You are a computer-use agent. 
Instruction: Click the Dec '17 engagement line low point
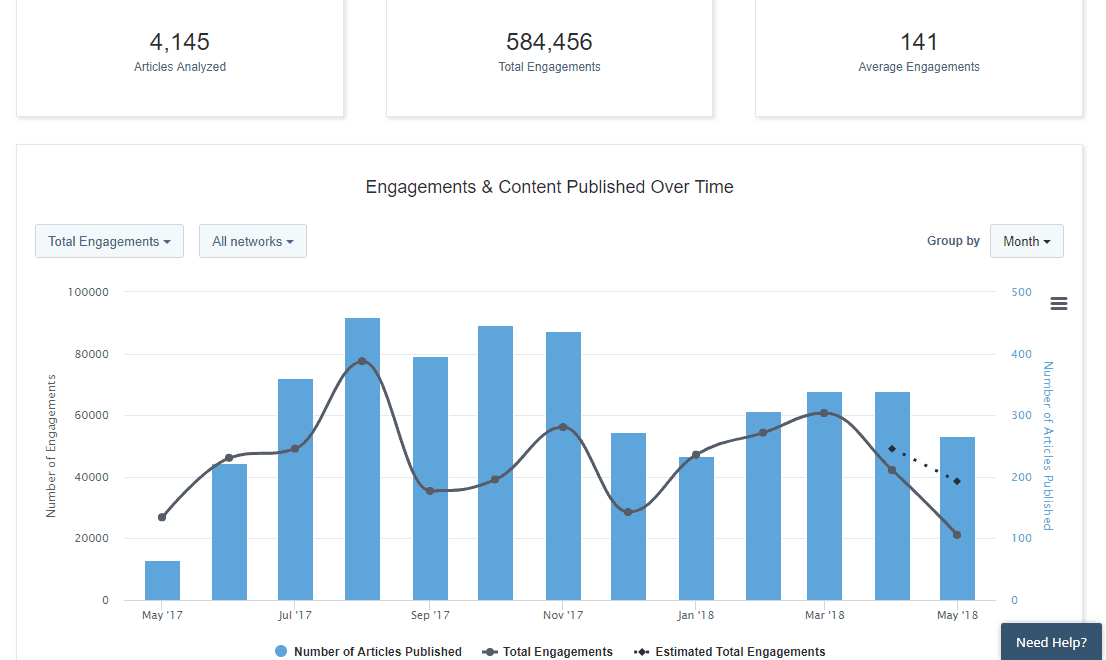[x=628, y=512]
